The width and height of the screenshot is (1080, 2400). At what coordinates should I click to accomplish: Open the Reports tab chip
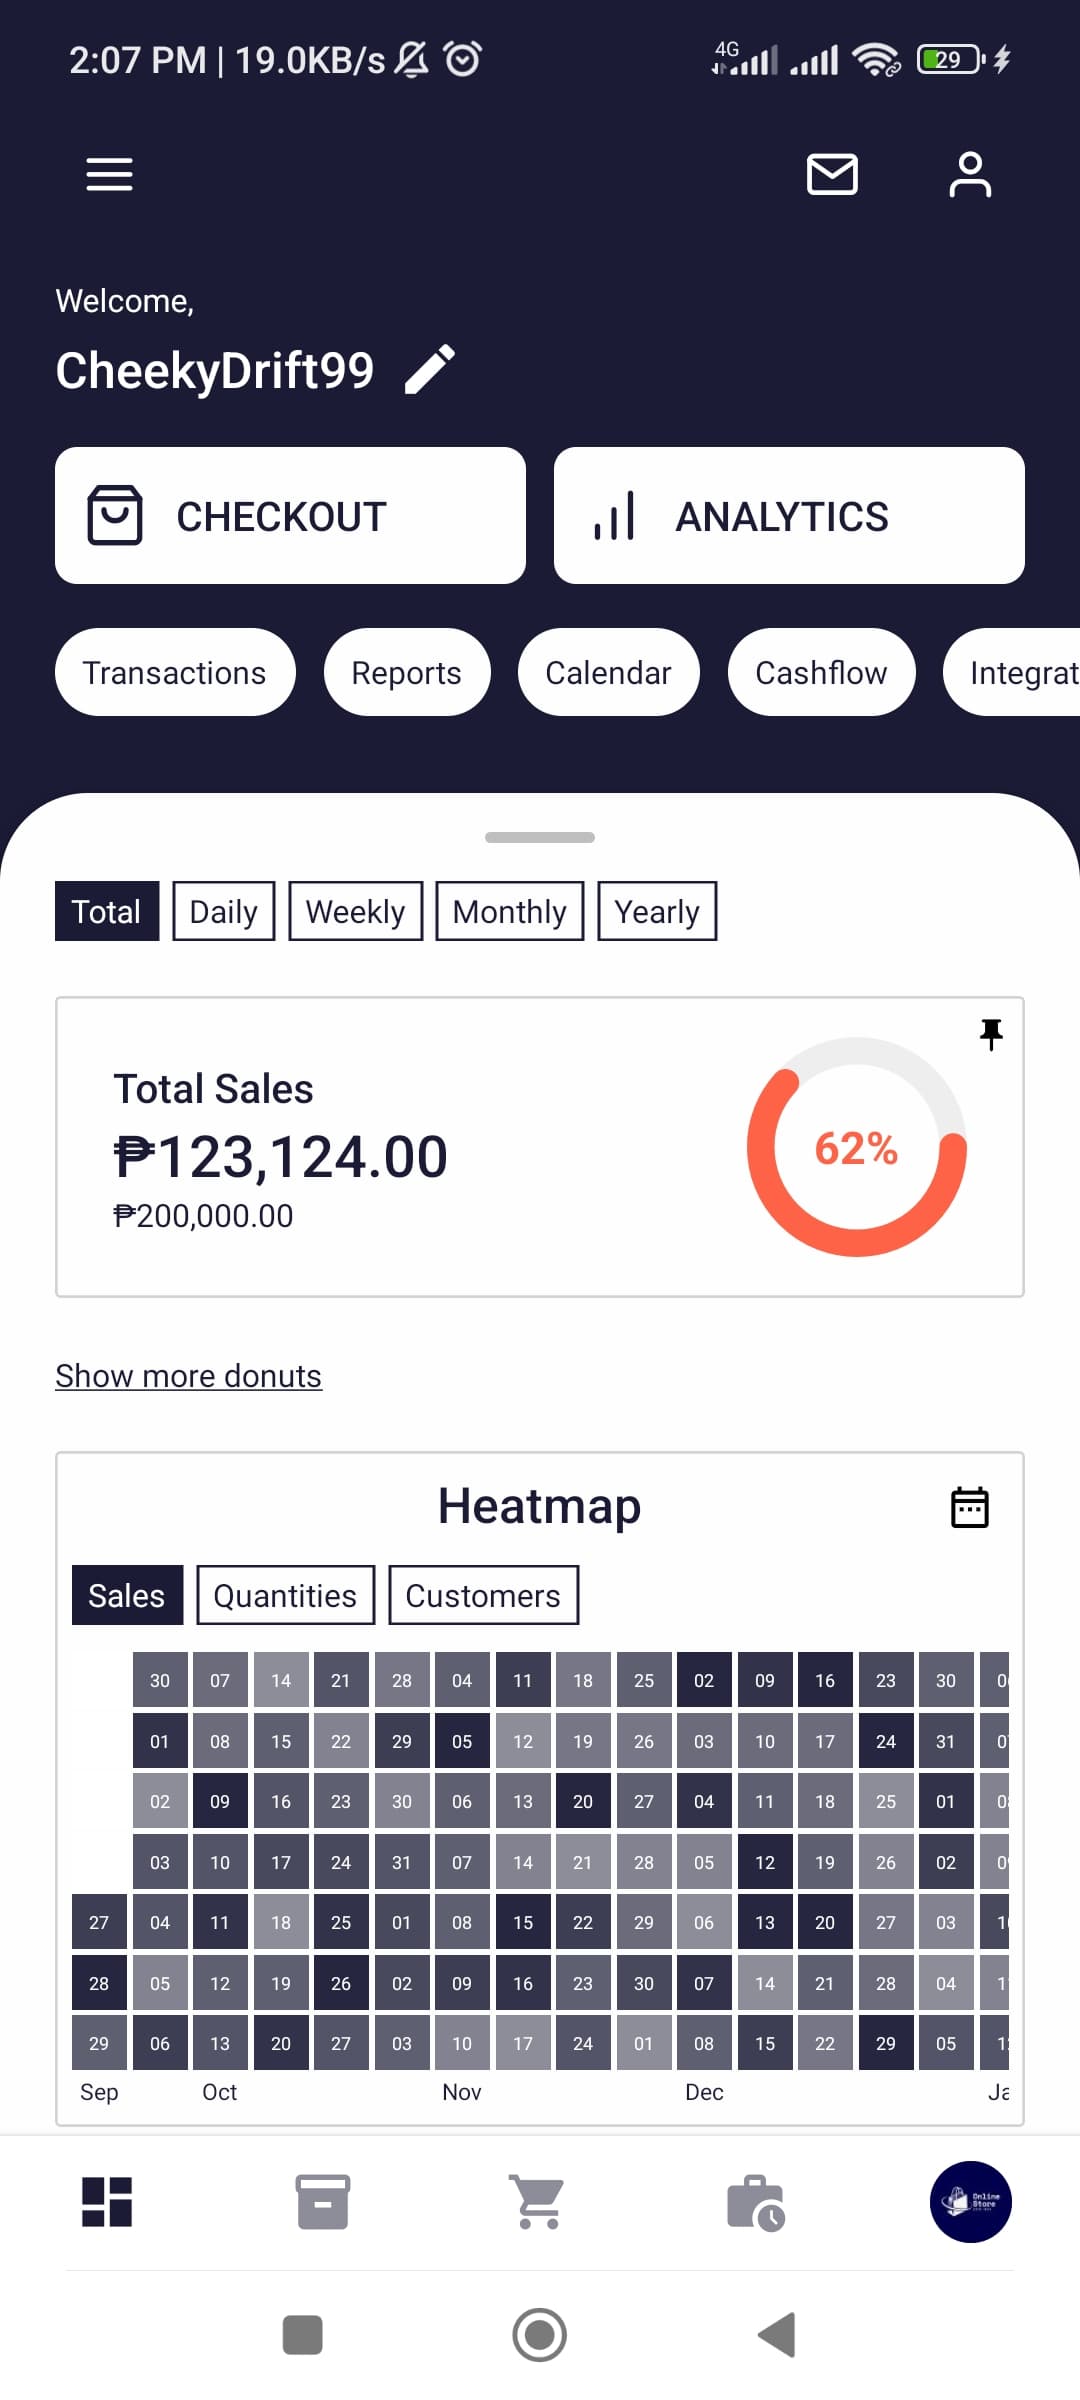coord(406,672)
